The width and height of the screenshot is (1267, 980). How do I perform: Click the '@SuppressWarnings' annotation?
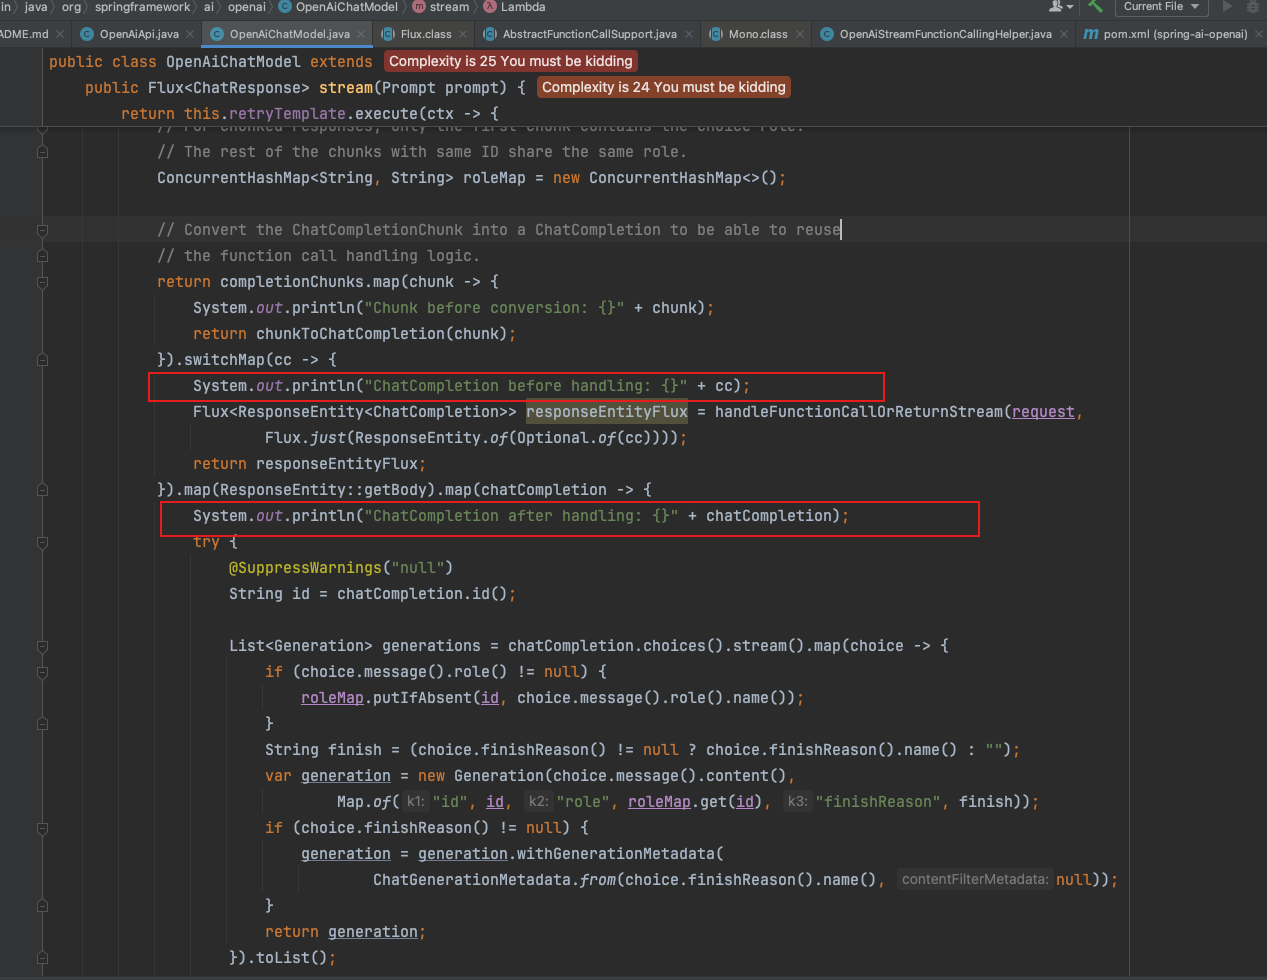305,568
